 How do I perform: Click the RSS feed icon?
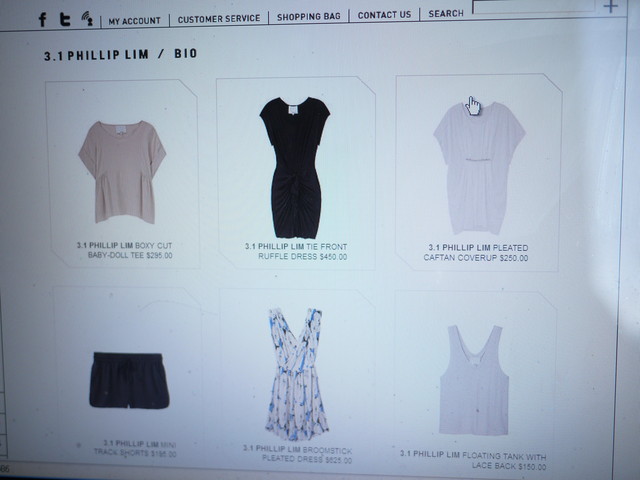tap(87, 18)
